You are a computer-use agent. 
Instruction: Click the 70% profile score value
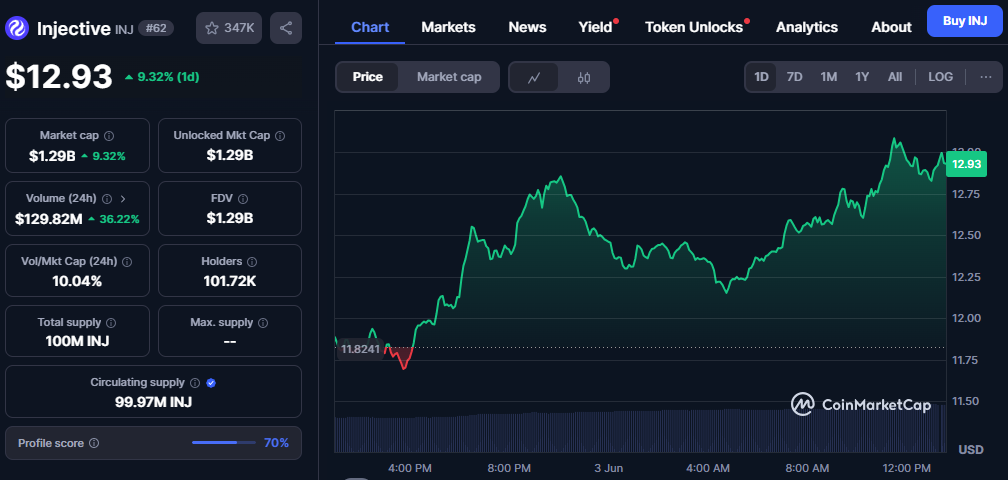point(276,443)
